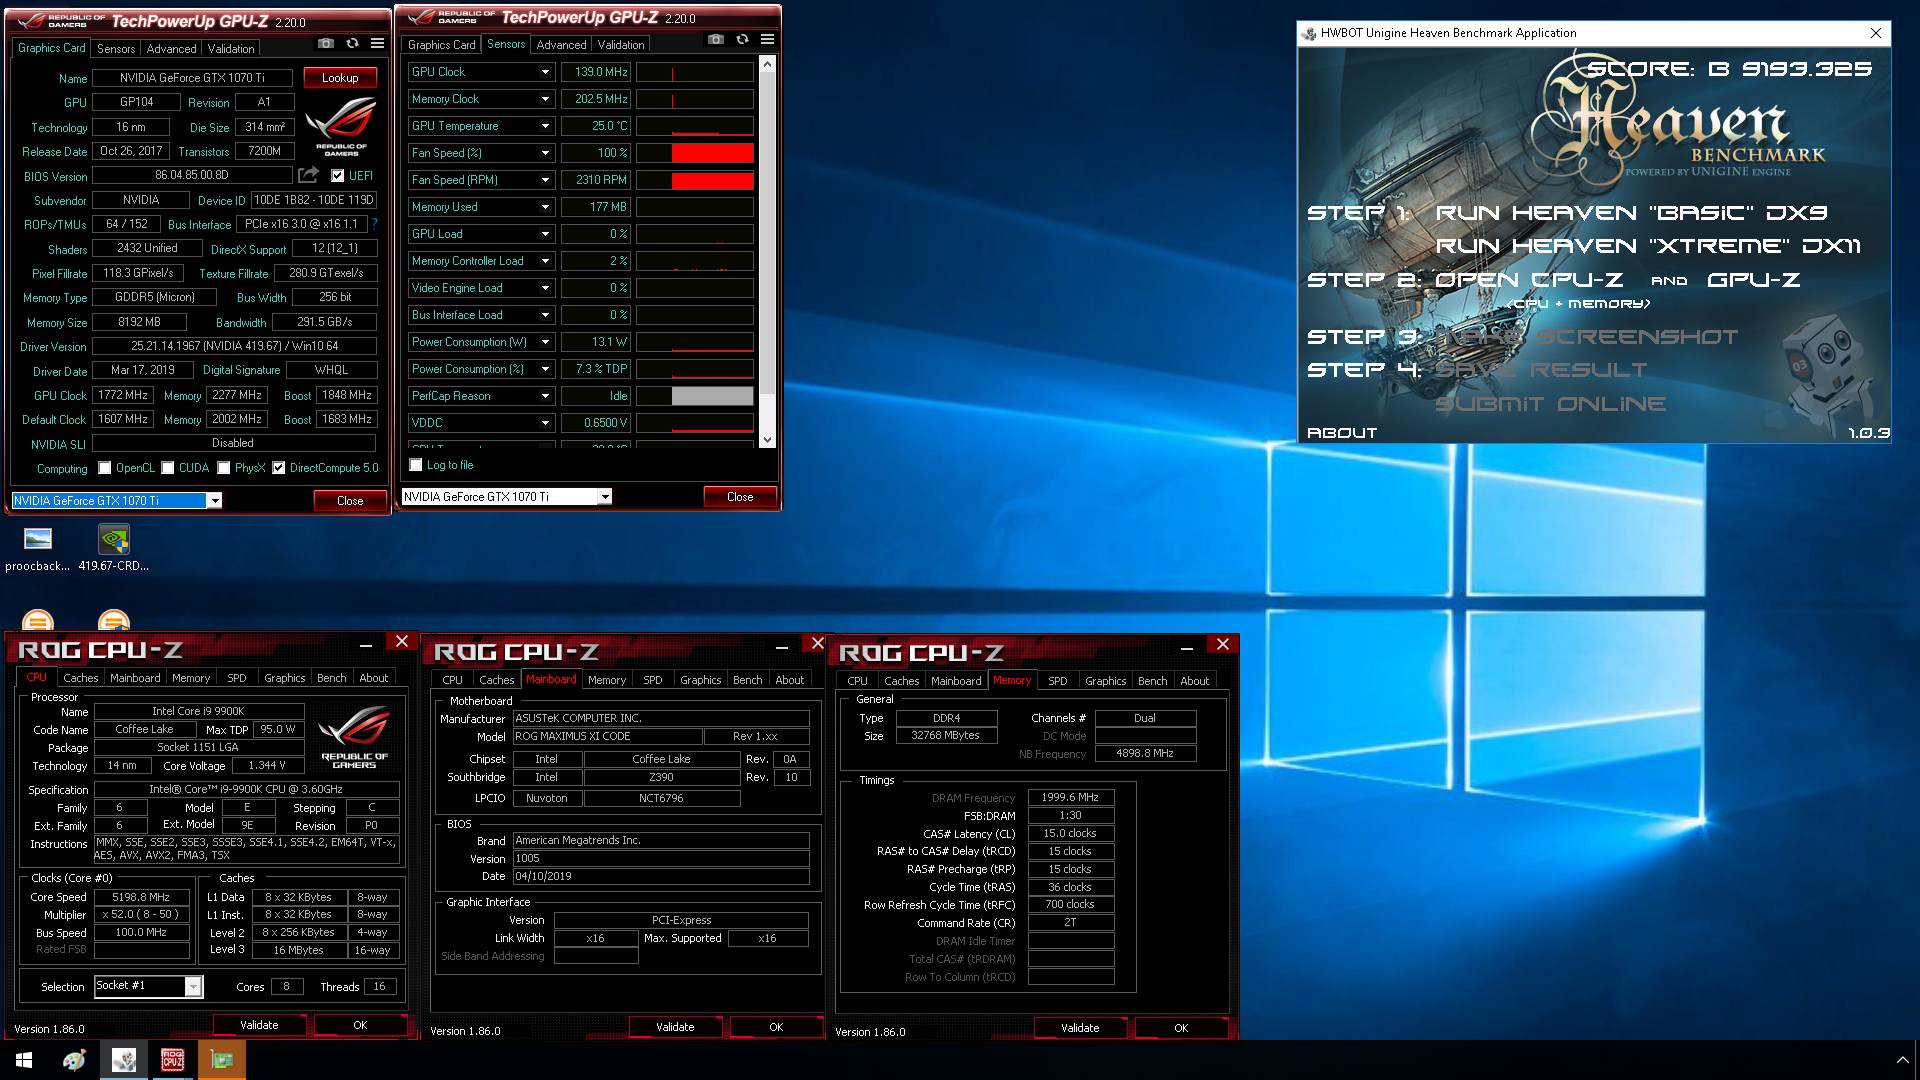Open proocback desktop image file icon
The height and width of the screenshot is (1080, 1920).
tap(38, 540)
